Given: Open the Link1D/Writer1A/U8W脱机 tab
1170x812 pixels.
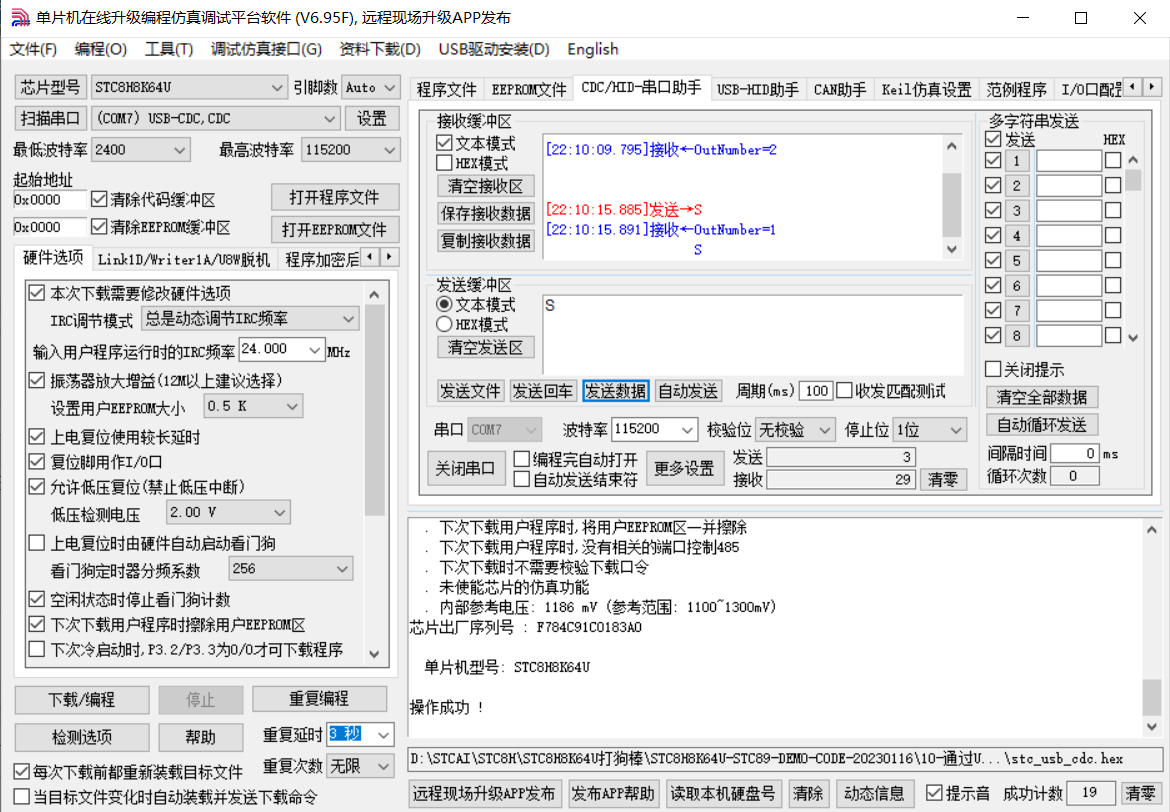Looking at the screenshot, I should pyautogui.click(x=184, y=259).
